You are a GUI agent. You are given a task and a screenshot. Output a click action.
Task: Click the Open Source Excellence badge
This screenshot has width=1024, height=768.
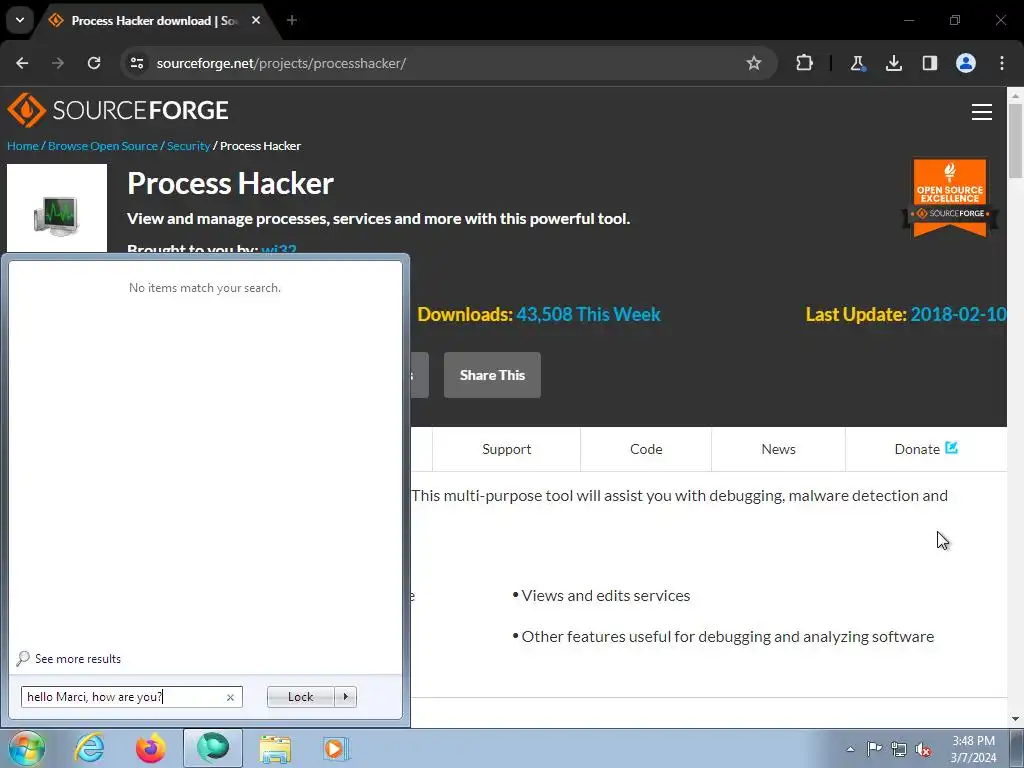950,198
